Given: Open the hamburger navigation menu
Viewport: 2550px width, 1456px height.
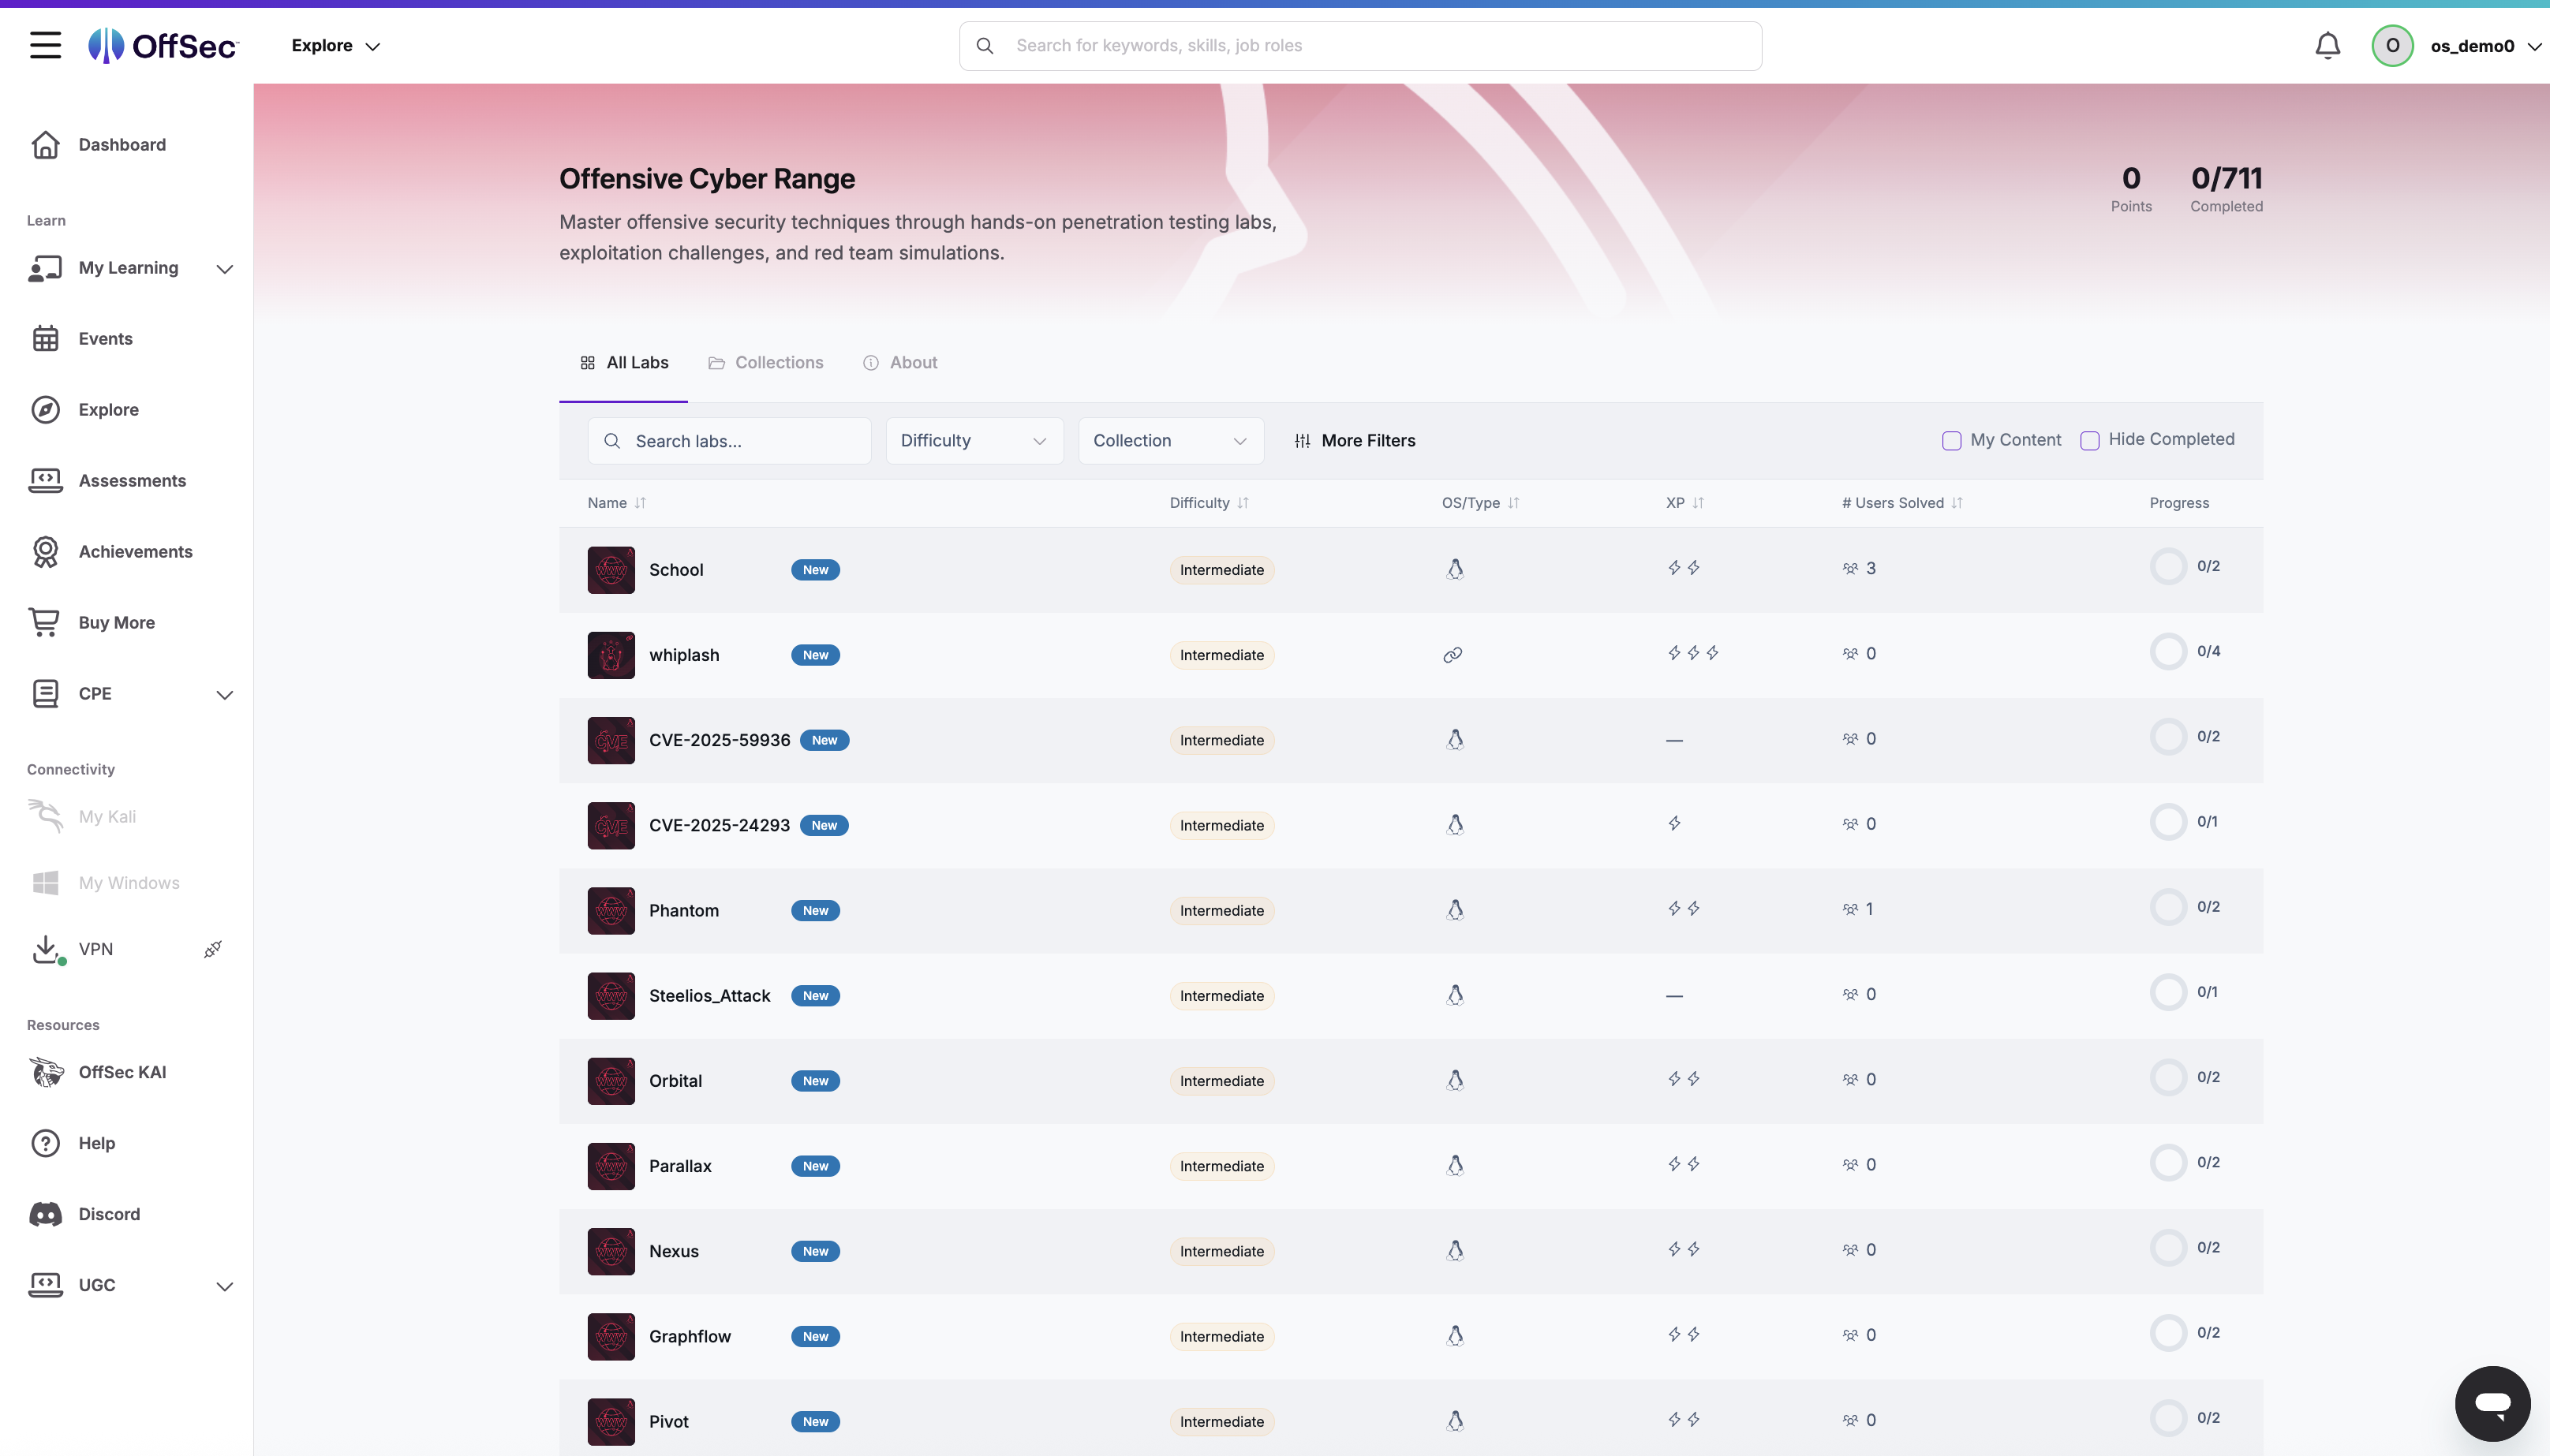Looking at the screenshot, I should [x=45, y=45].
